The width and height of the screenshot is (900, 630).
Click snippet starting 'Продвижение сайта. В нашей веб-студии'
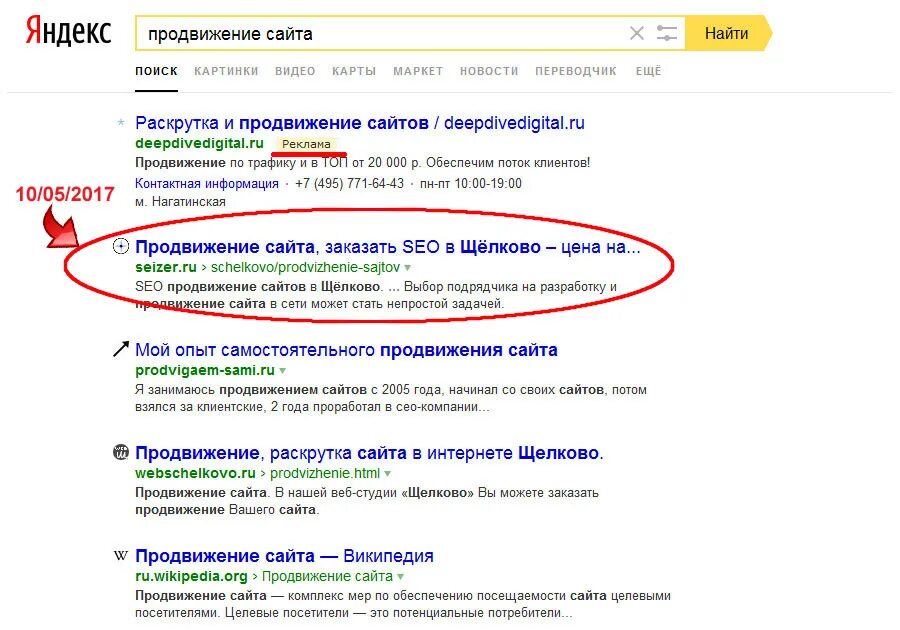click(x=367, y=501)
